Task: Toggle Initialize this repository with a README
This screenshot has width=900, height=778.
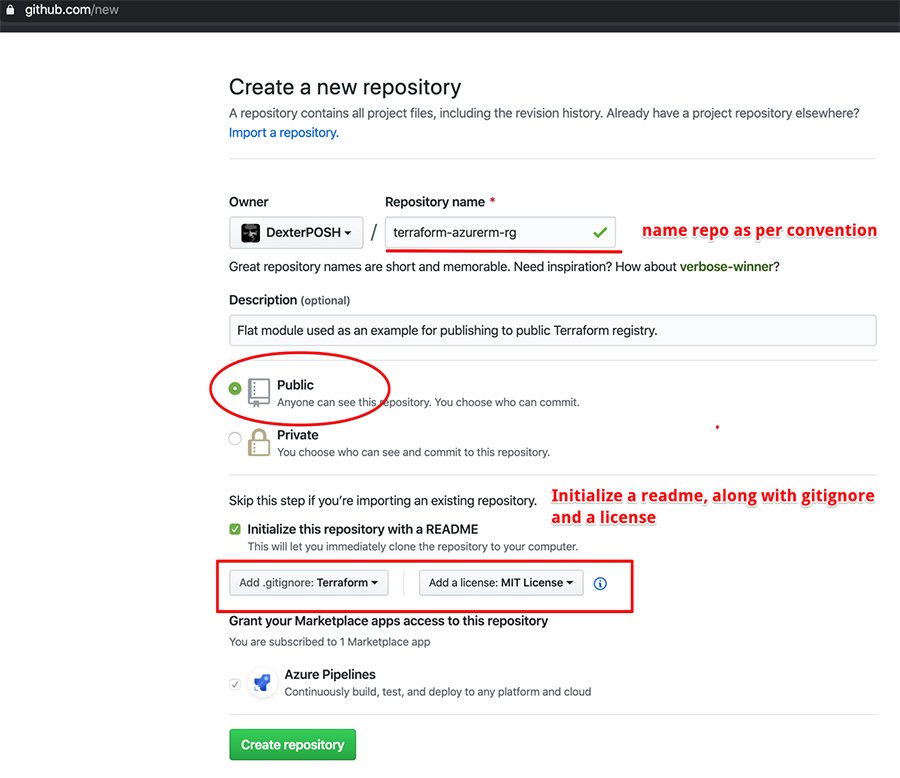Action: tap(235, 529)
